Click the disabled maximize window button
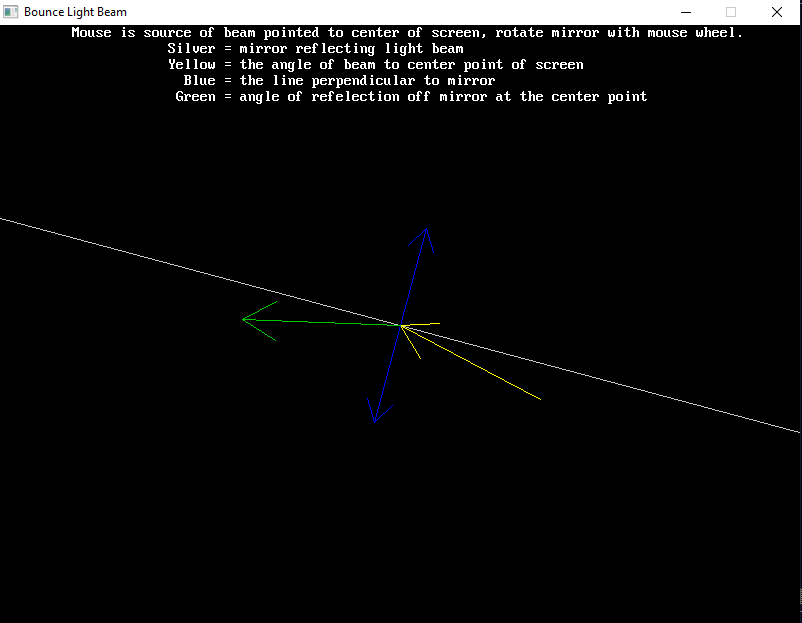The image size is (802, 623). 731,12
